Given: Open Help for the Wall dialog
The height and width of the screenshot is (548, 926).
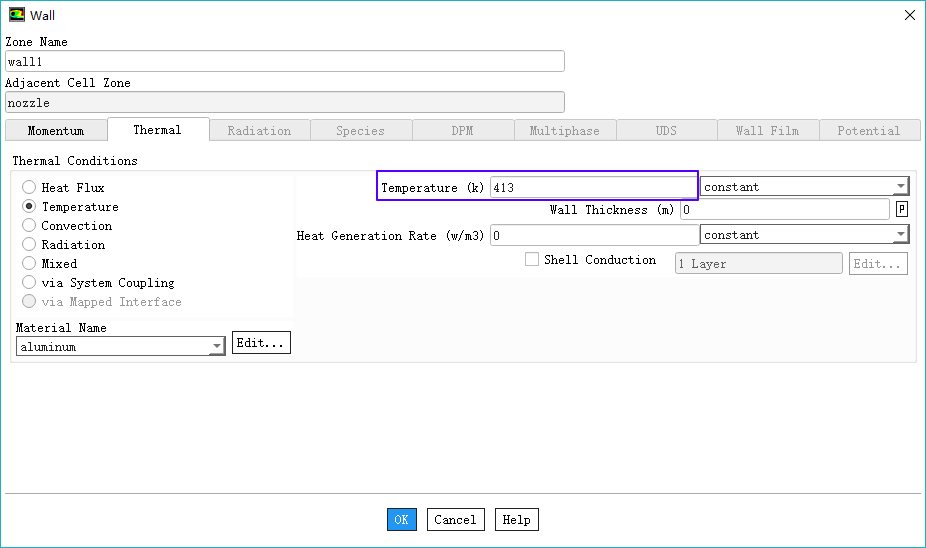Looking at the screenshot, I should [x=516, y=520].
